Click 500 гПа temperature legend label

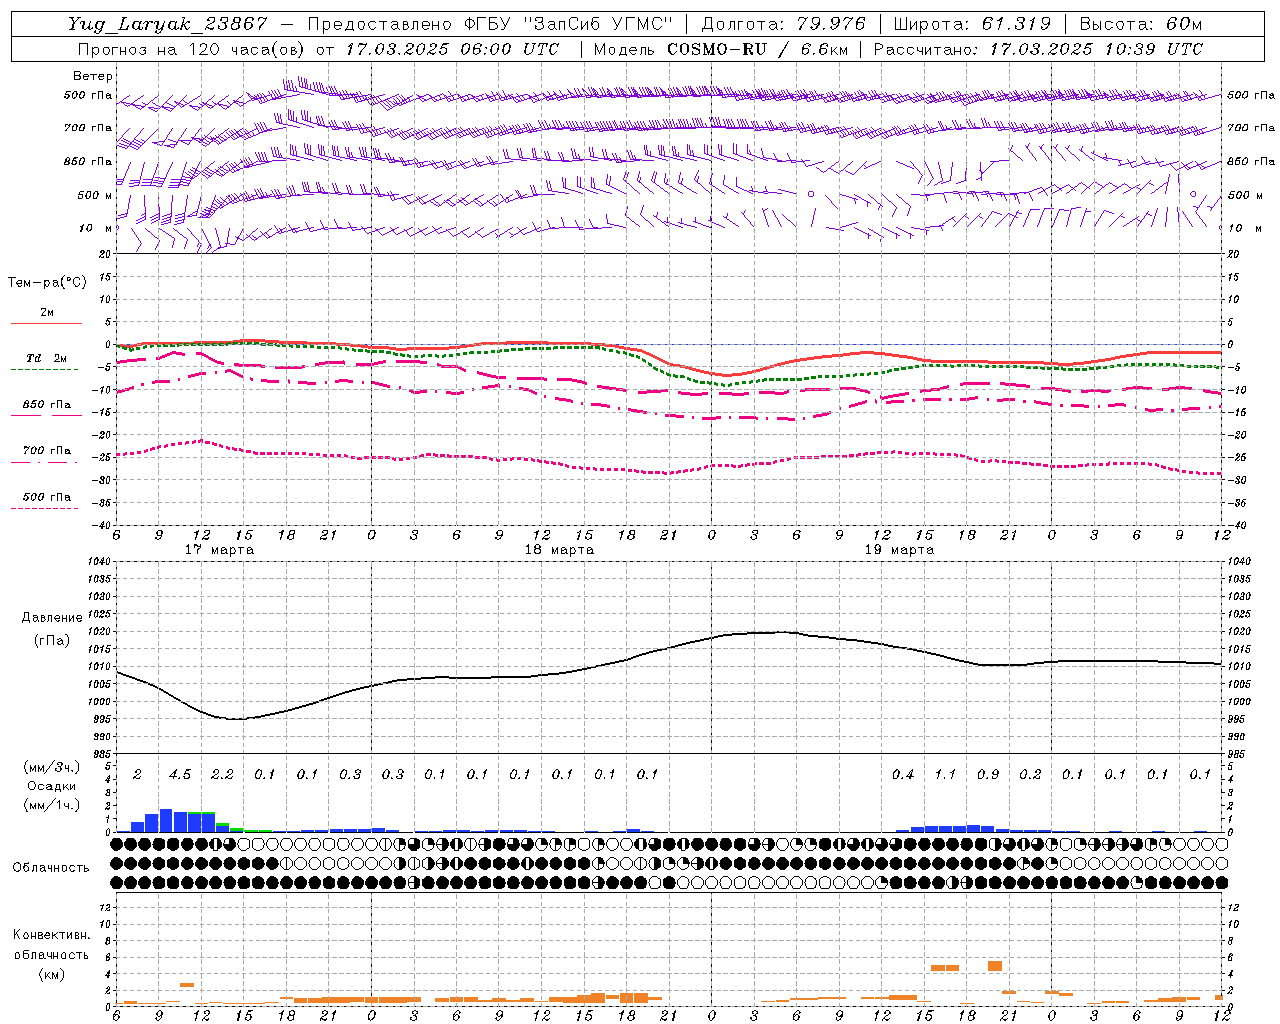pyautogui.click(x=47, y=497)
